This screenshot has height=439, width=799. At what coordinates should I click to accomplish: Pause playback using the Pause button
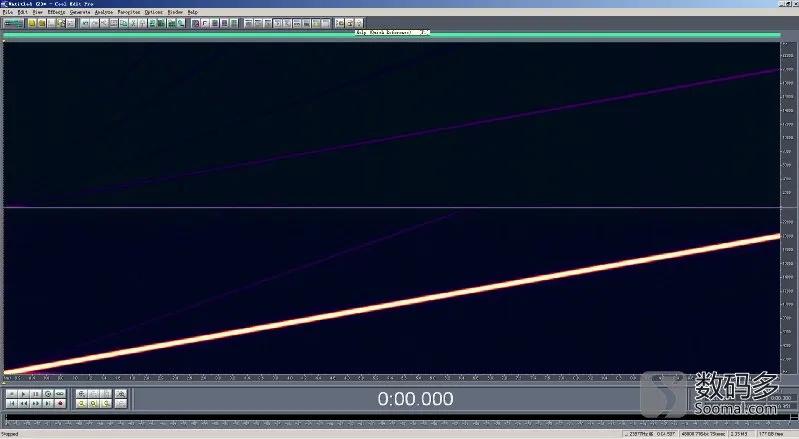pos(36,394)
